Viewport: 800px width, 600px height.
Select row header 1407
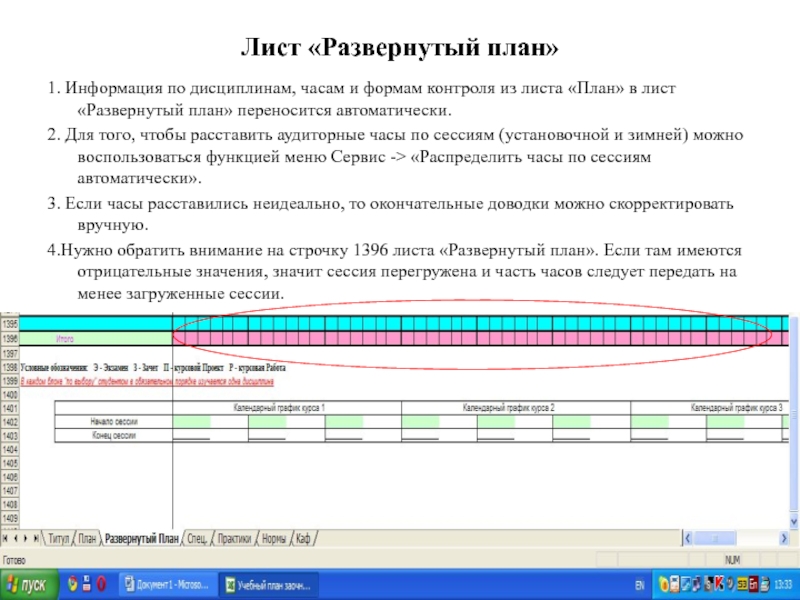pyautogui.click(x=10, y=491)
